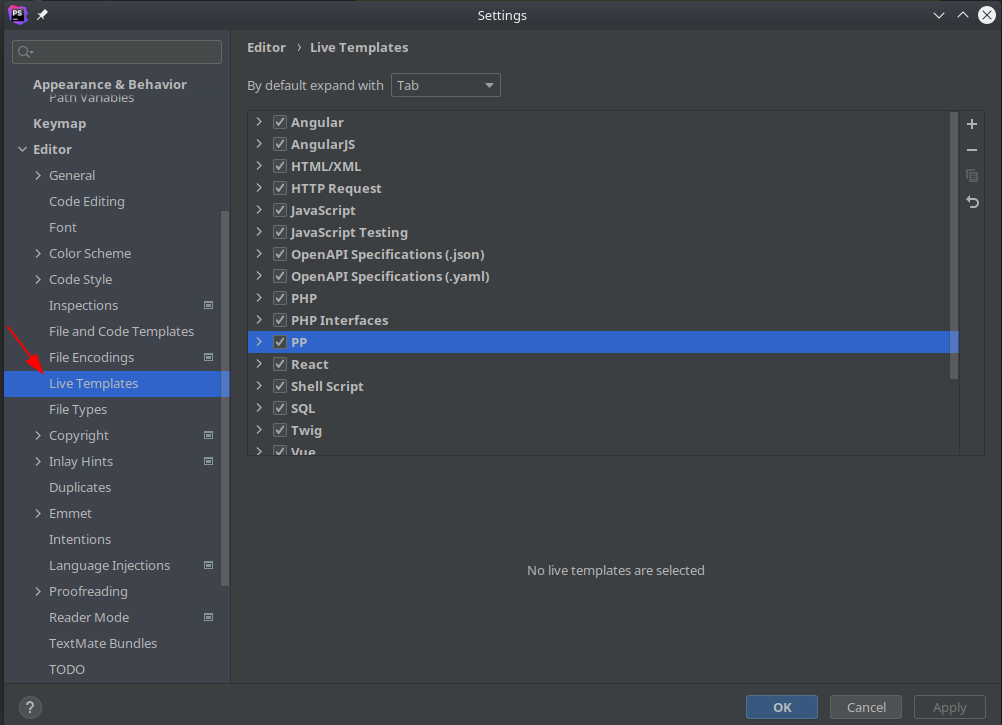Click the magnifier icon in the search field
The height and width of the screenshot is (725, 1002).
point(25,52)
